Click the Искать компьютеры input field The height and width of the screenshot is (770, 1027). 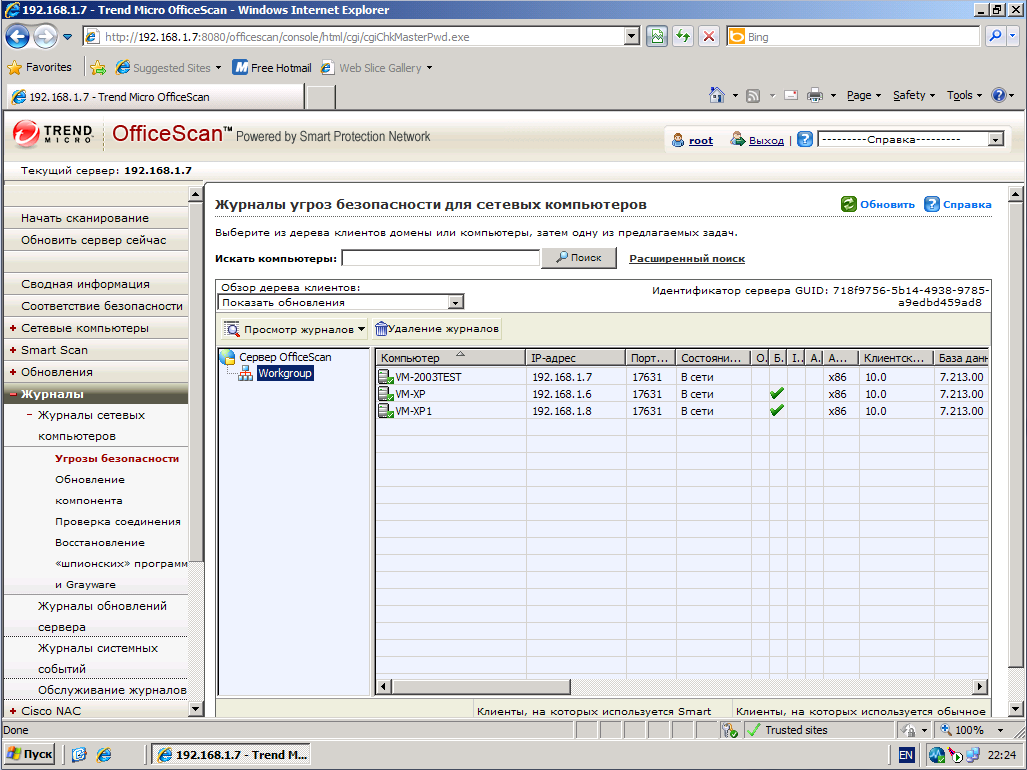click(x=441, y=258)
